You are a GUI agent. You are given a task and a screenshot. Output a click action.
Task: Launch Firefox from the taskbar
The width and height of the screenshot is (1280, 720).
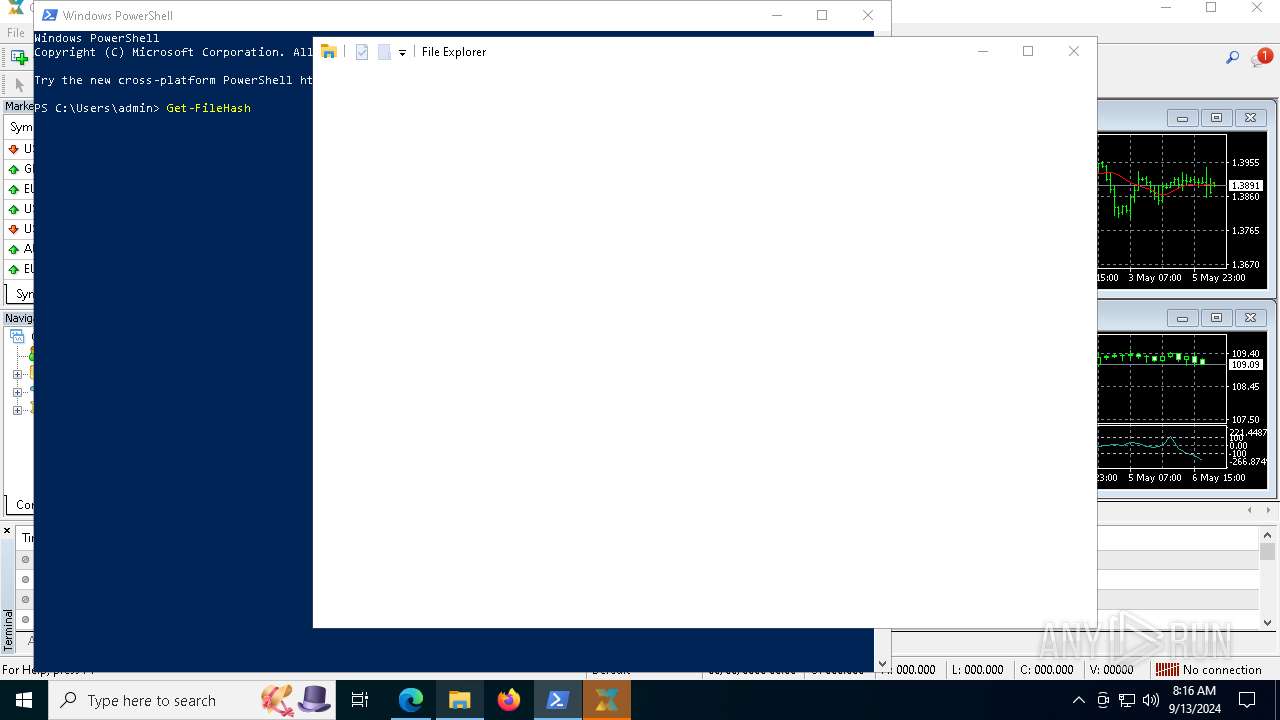[509, 700]
